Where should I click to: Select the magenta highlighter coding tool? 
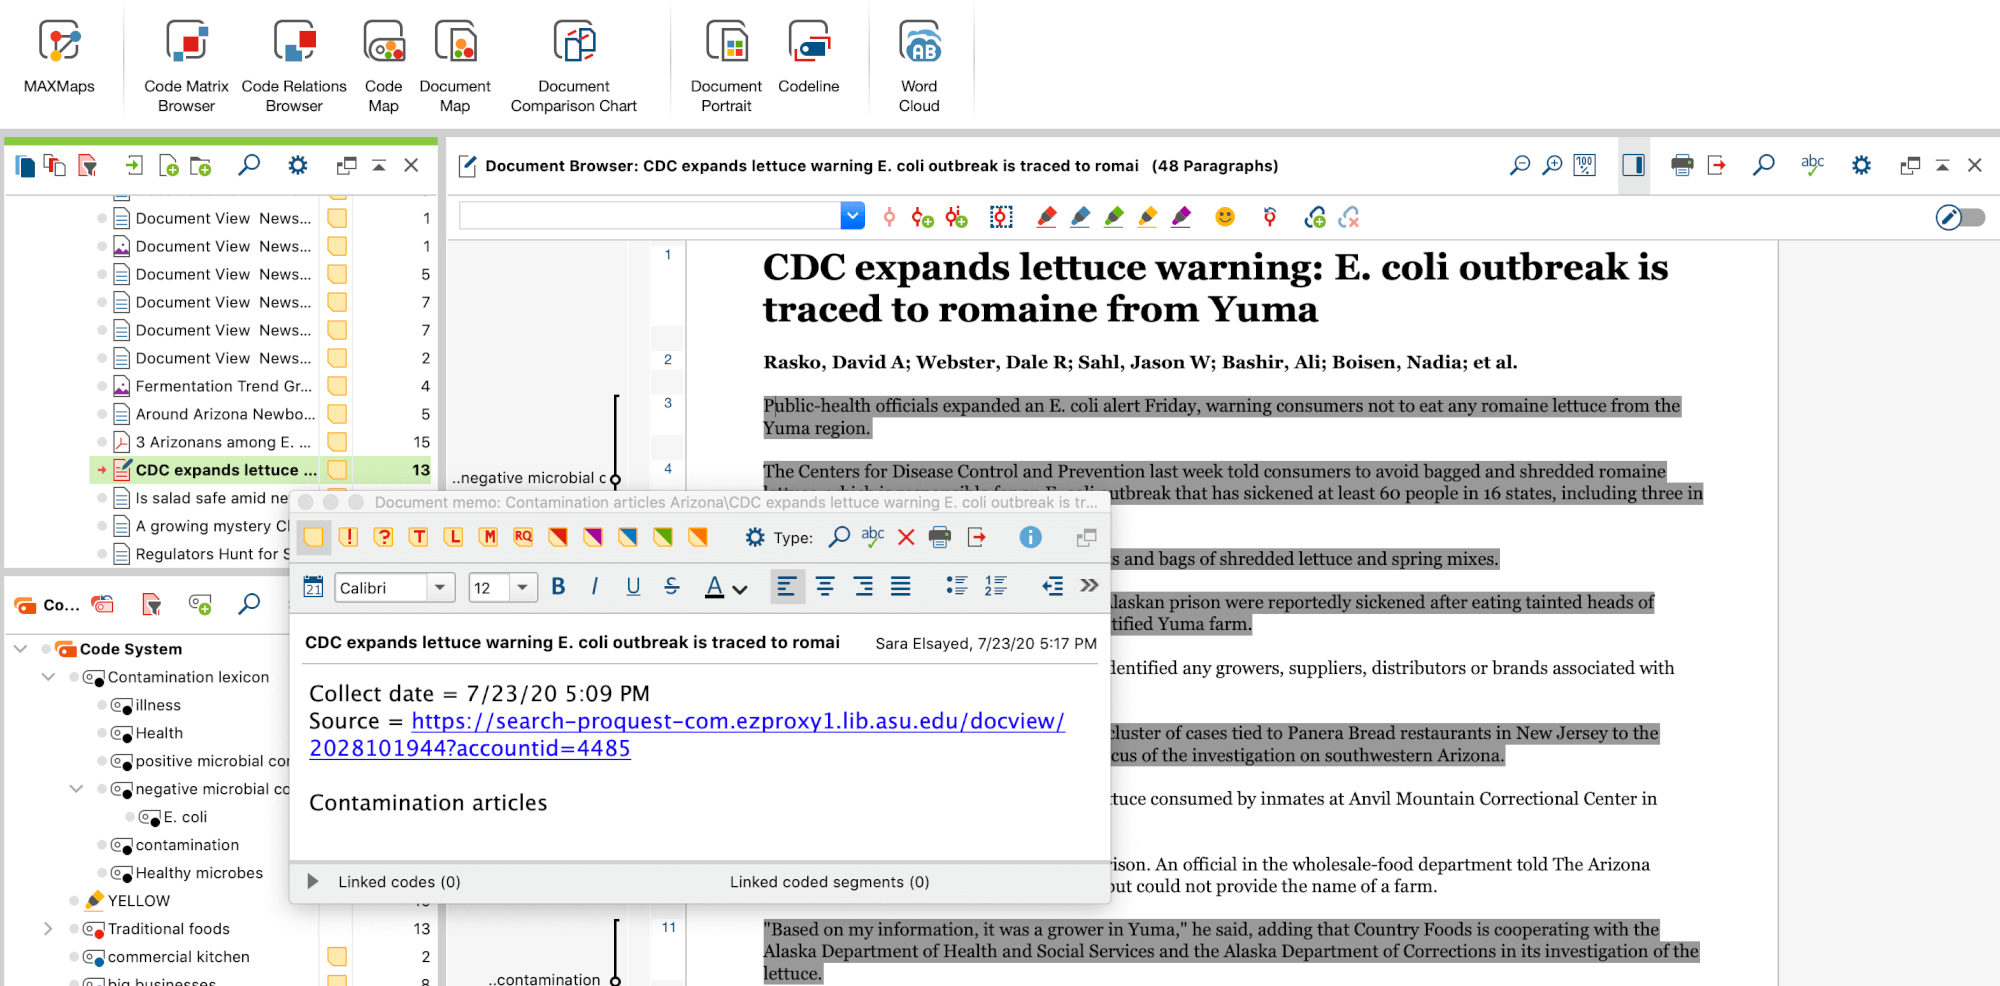click(x=1182, y=217)
